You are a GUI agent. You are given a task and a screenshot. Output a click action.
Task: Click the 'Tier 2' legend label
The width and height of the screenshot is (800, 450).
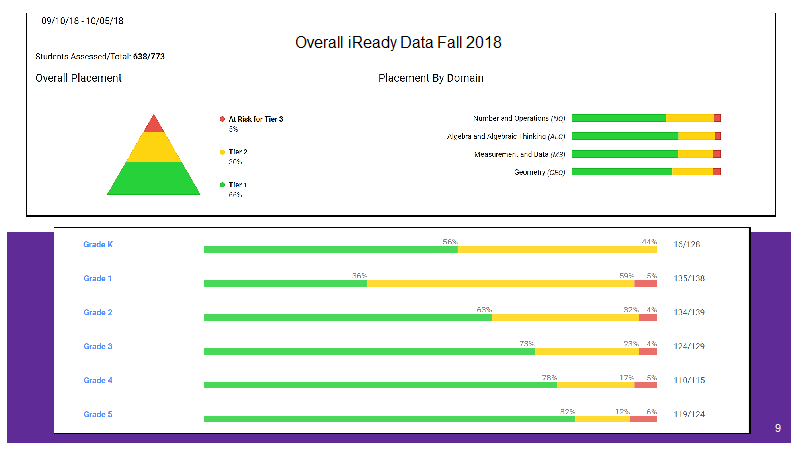point(238,152)
